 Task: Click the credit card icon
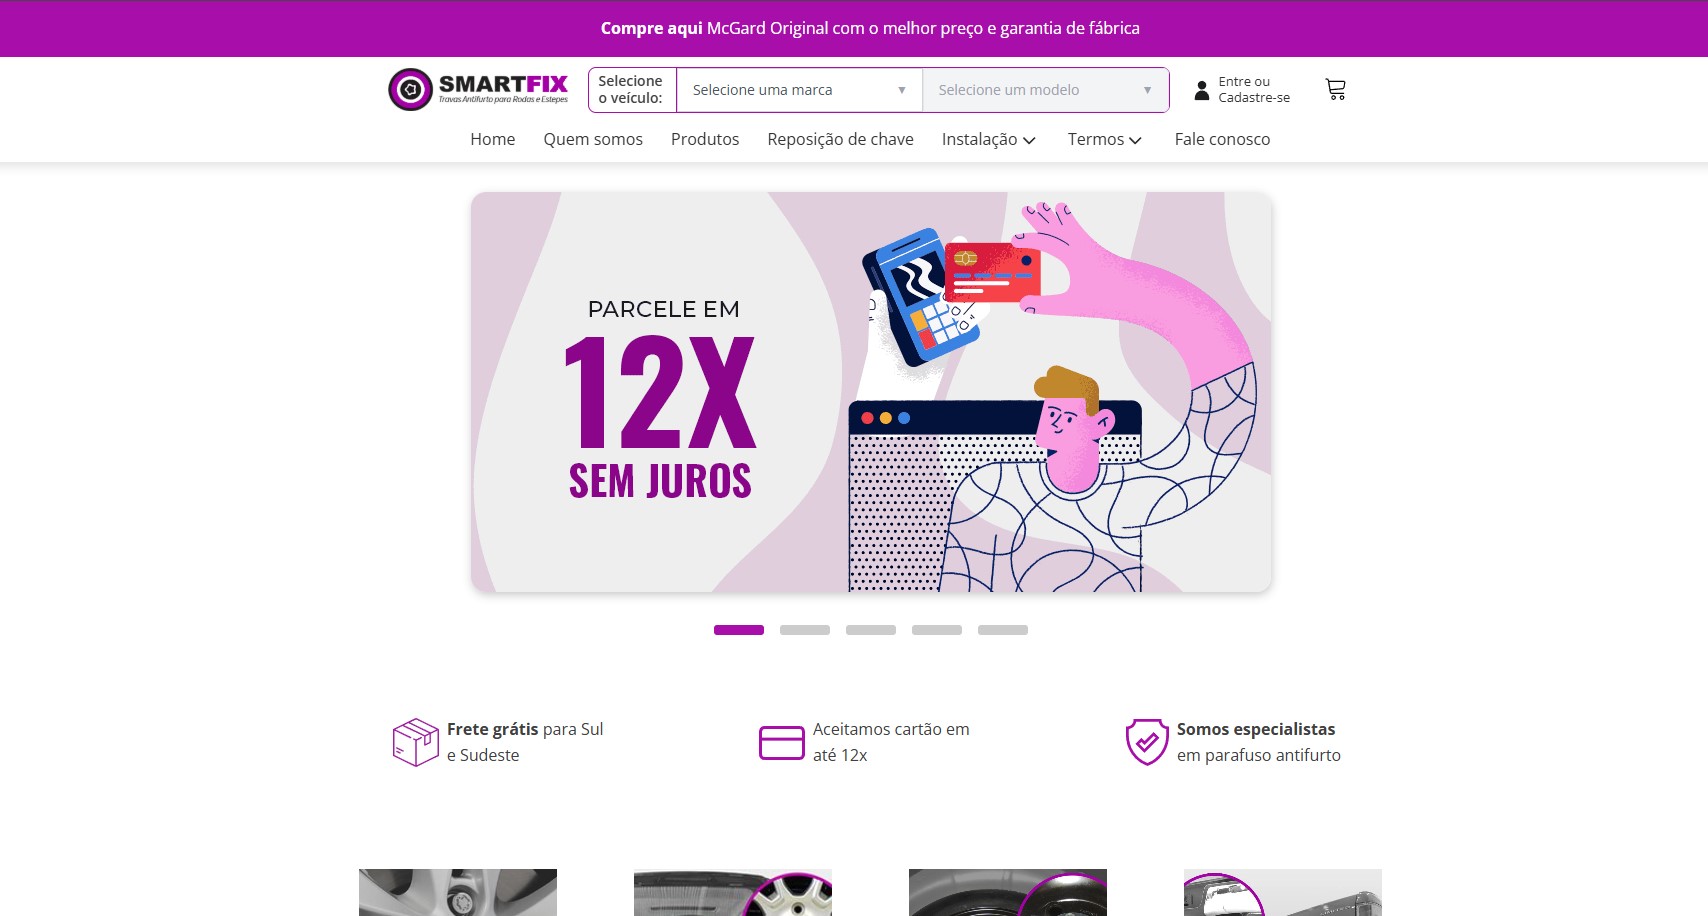coord(782,743)
